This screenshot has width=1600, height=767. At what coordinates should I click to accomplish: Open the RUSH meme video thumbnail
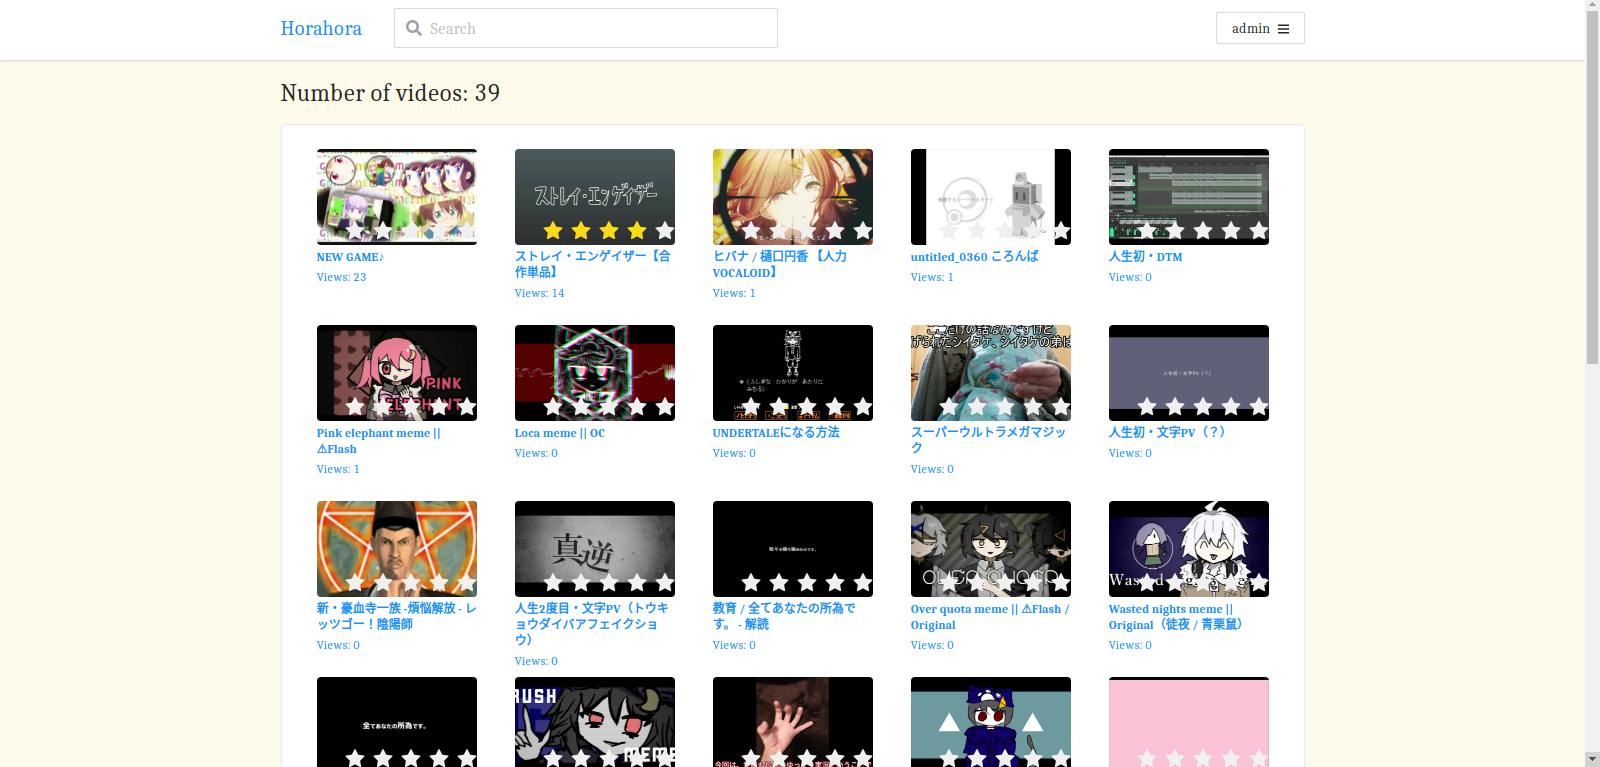(595, 722)
